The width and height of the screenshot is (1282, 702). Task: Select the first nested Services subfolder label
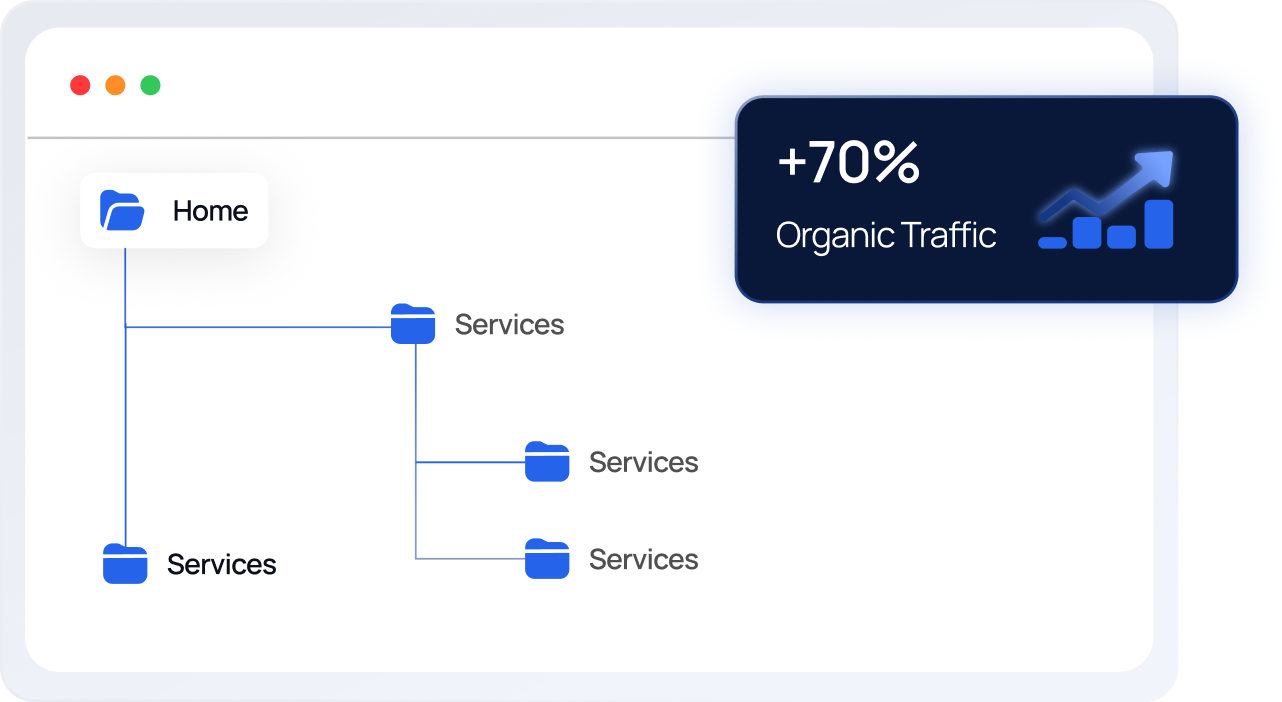tap(643, 462)
